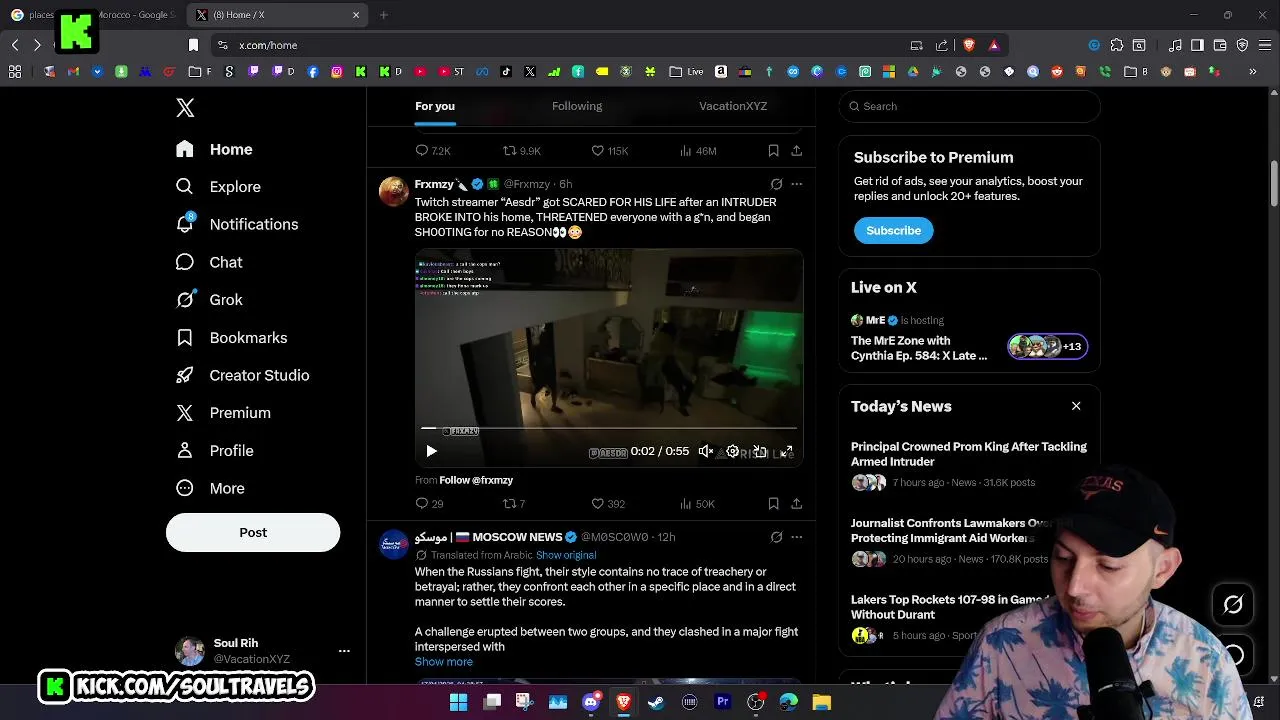Toggle picture-in-picture on Frxmzy video
Screen dimensions: 1280x720
(760, 451)
